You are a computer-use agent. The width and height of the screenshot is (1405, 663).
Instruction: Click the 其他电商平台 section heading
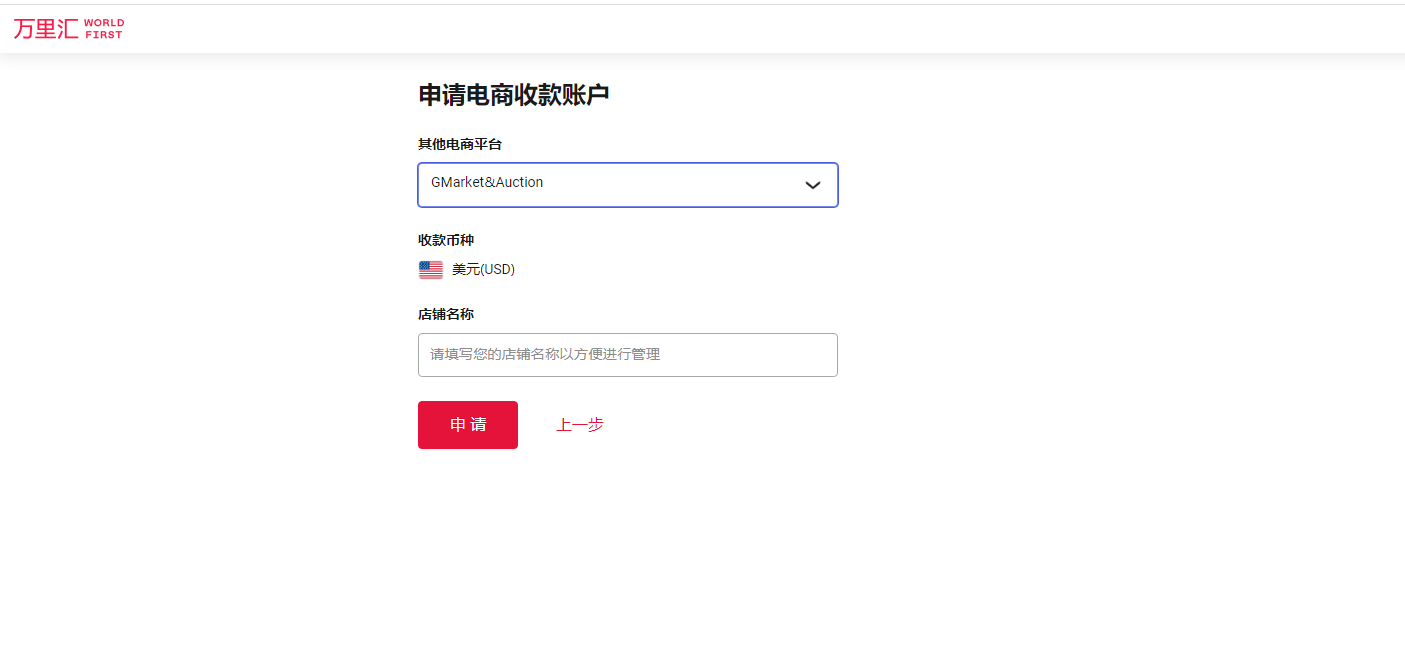pos(460,144)
